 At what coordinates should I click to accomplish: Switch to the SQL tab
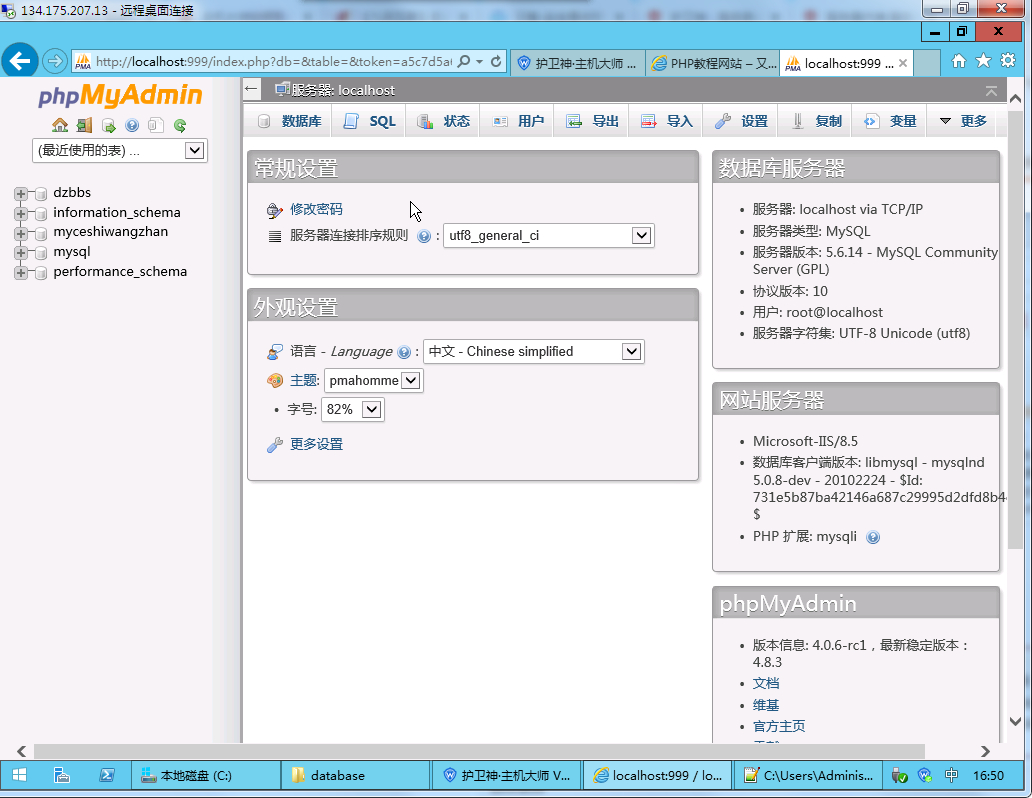(369, 121)
